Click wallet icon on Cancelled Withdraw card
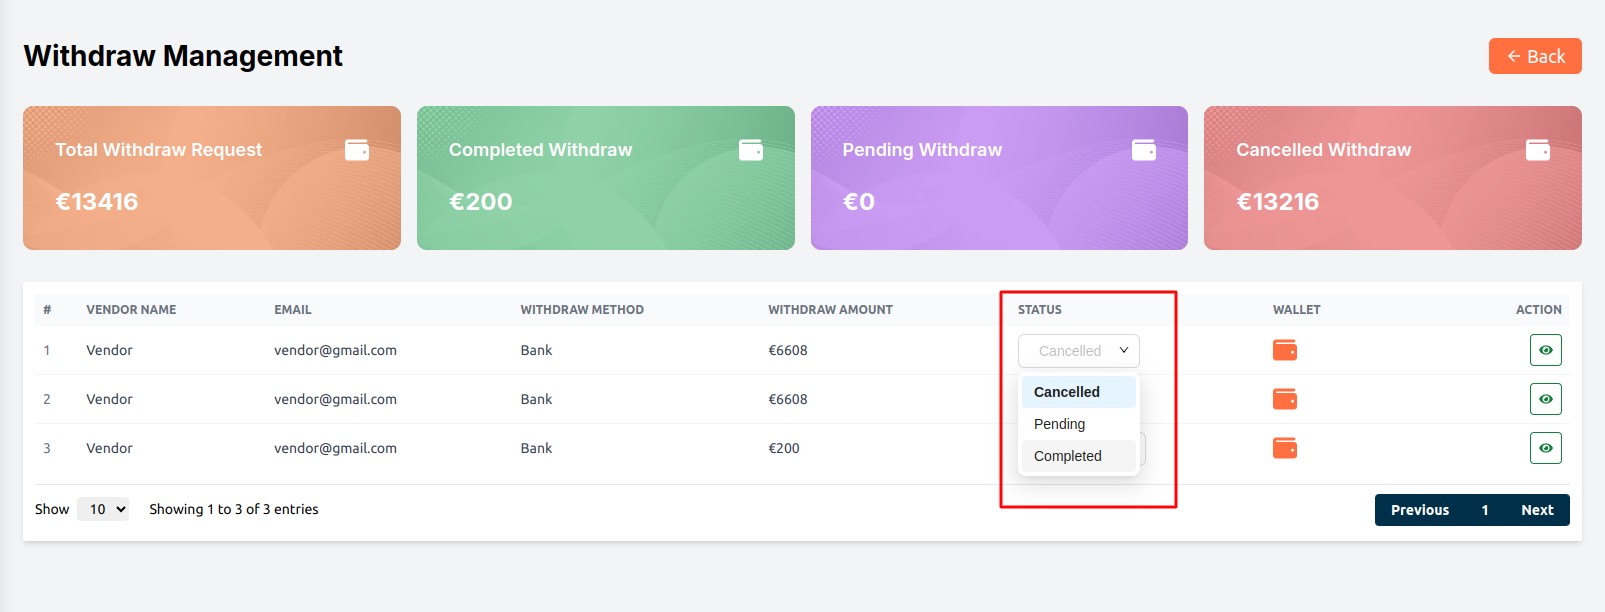This screenshot has height=612, width=1605. coord(1538,150)
